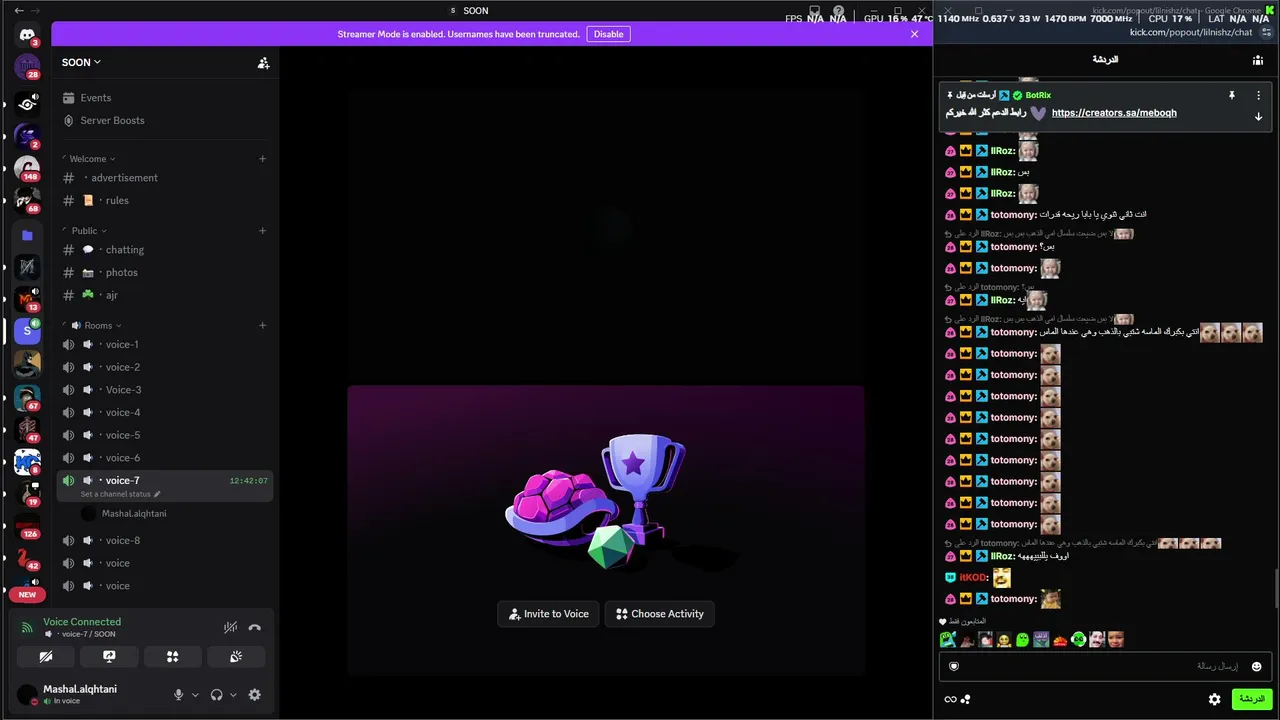Expand pinned message with down arrow
1280x720 pixels.
point(1258,117)
